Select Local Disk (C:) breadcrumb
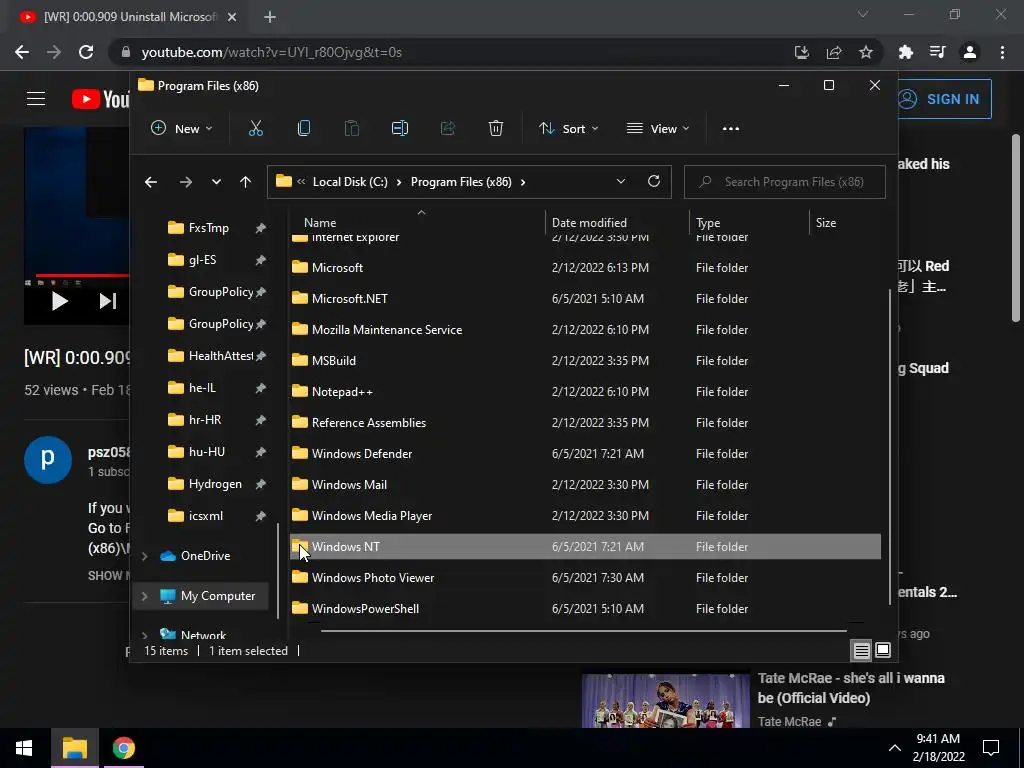This screenshot has height=768, width=1024. click(350, 182)
